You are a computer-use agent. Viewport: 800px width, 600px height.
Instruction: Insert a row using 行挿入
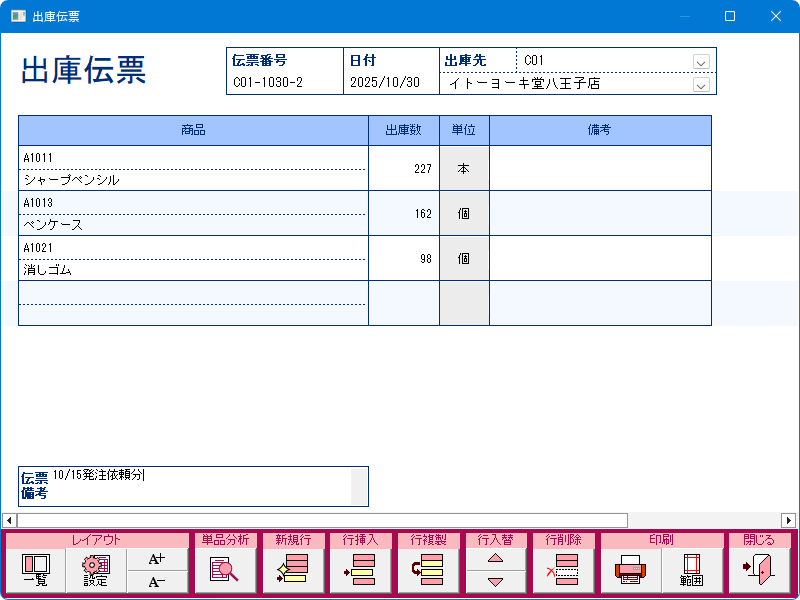coord(360,571)
